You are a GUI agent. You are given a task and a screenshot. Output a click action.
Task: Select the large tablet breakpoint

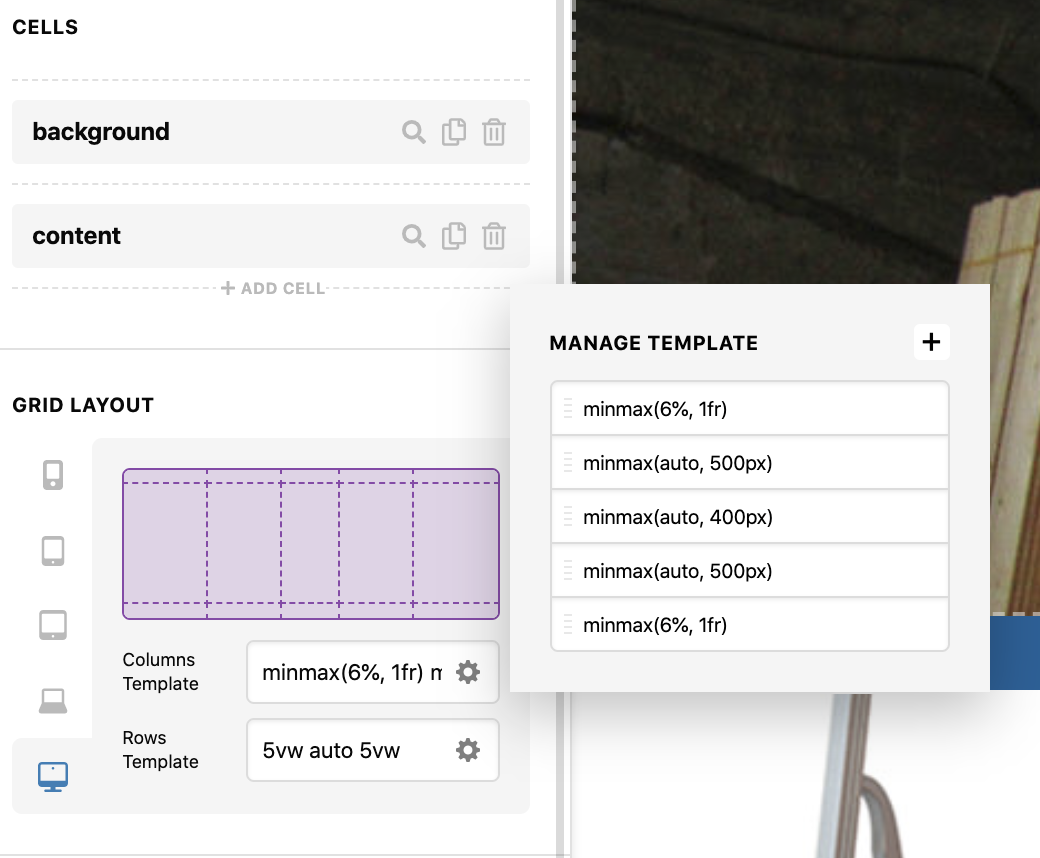(x=53, y=626)
